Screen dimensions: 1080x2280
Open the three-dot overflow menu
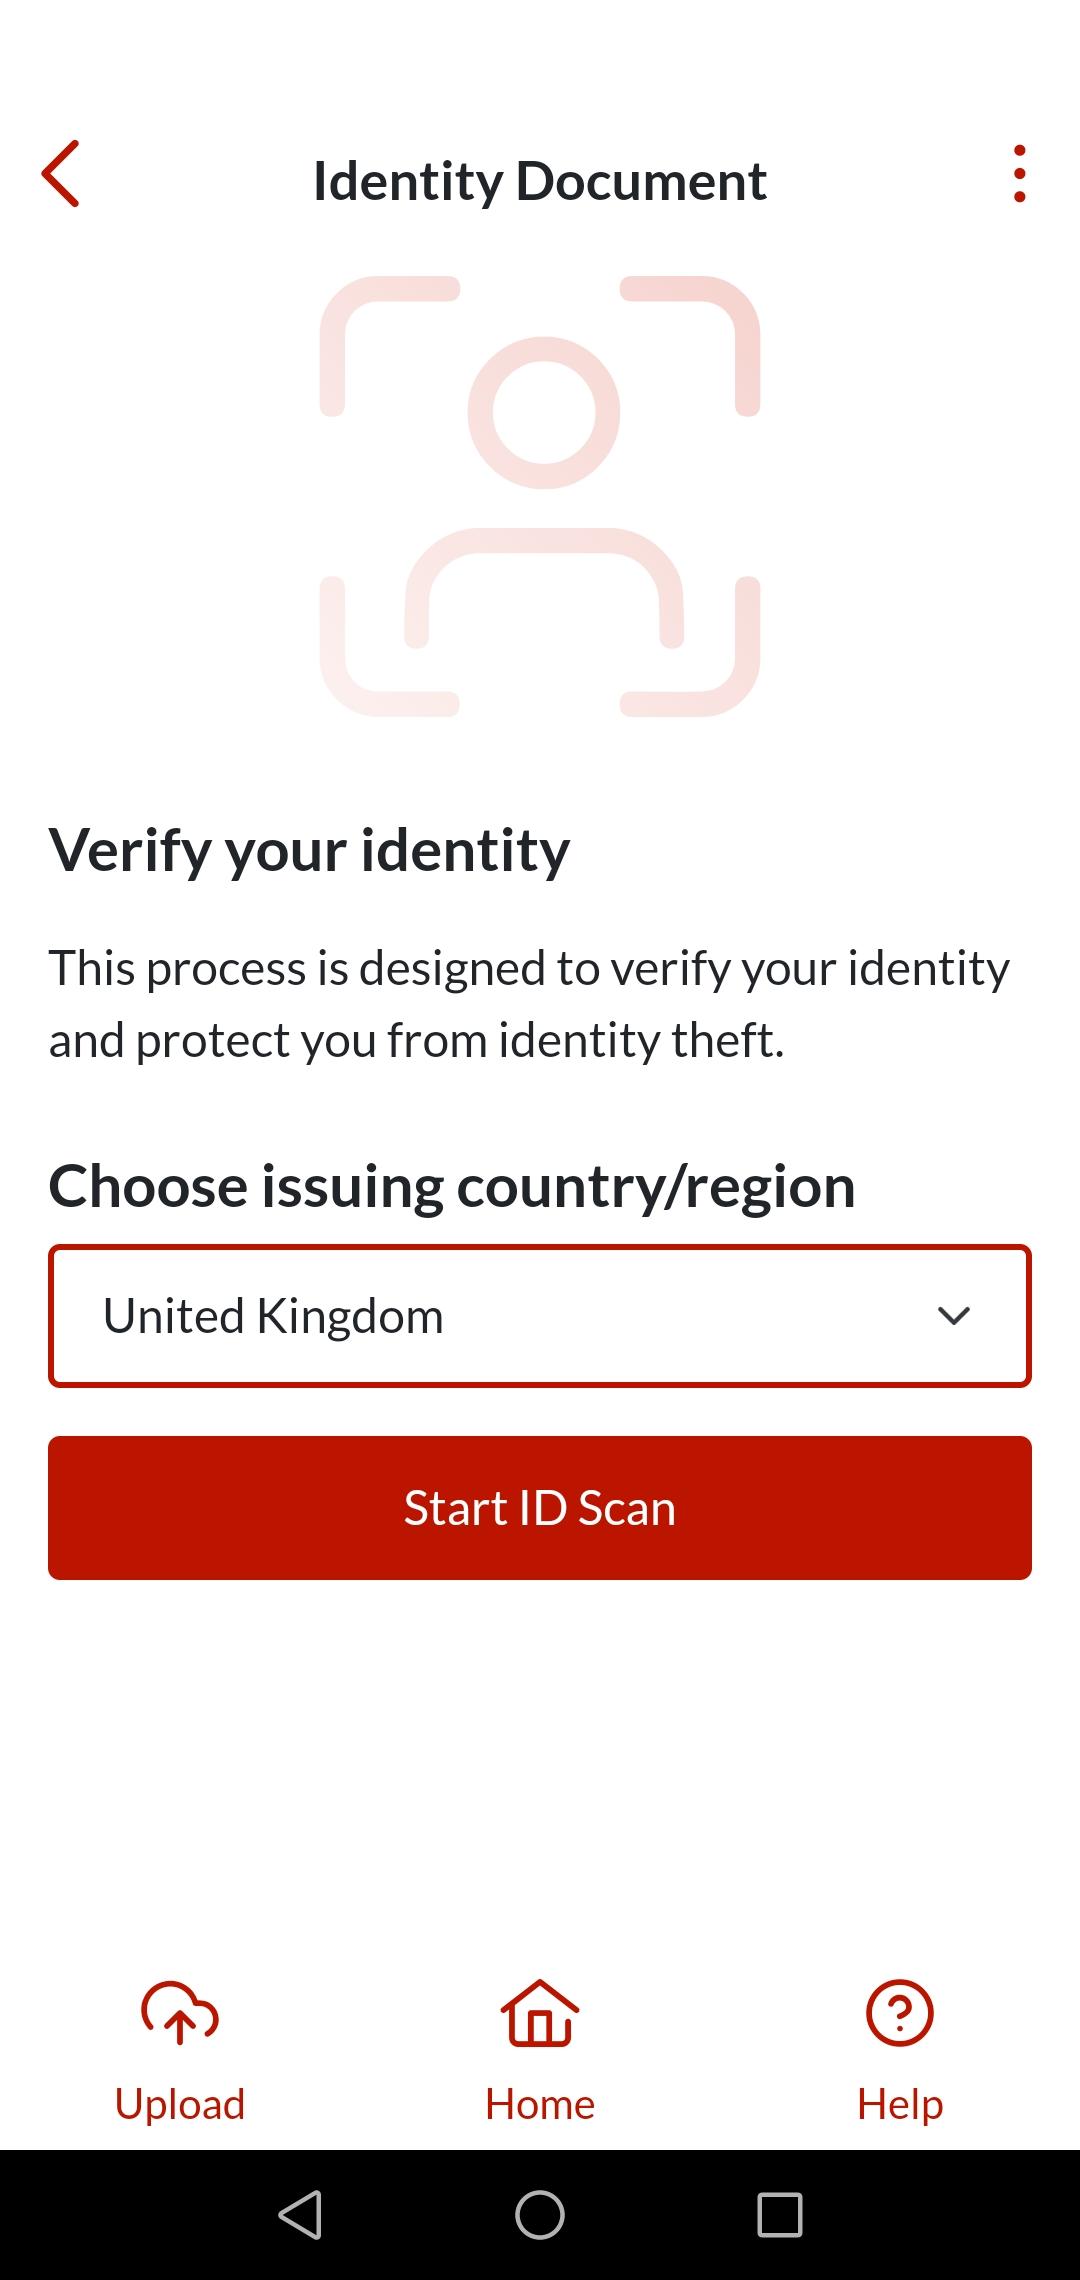[x=1019, y=174]
